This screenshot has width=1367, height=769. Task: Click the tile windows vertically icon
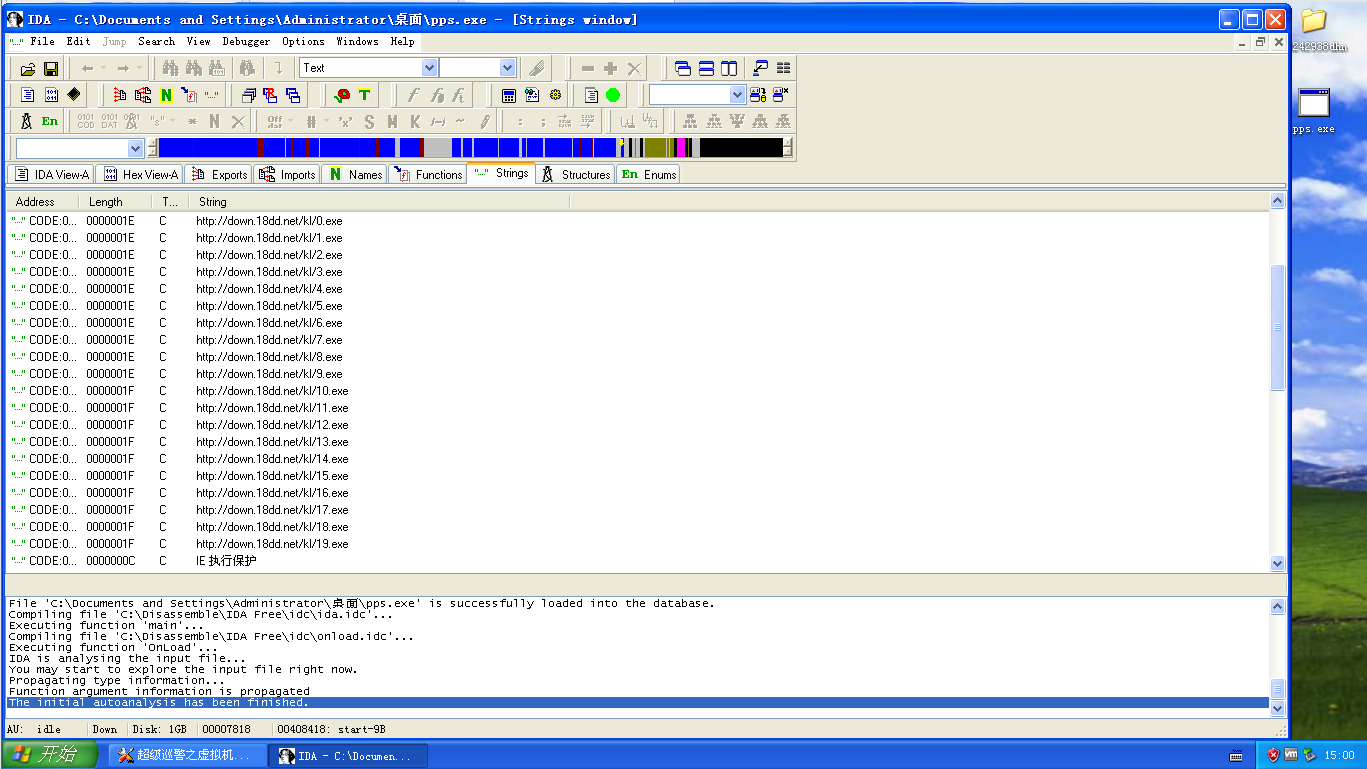click(x=729, y=69)
